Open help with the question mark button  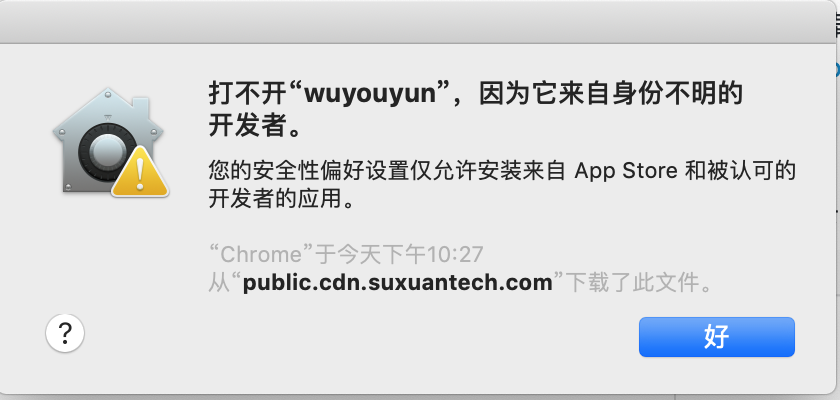(x=65, y=333)
